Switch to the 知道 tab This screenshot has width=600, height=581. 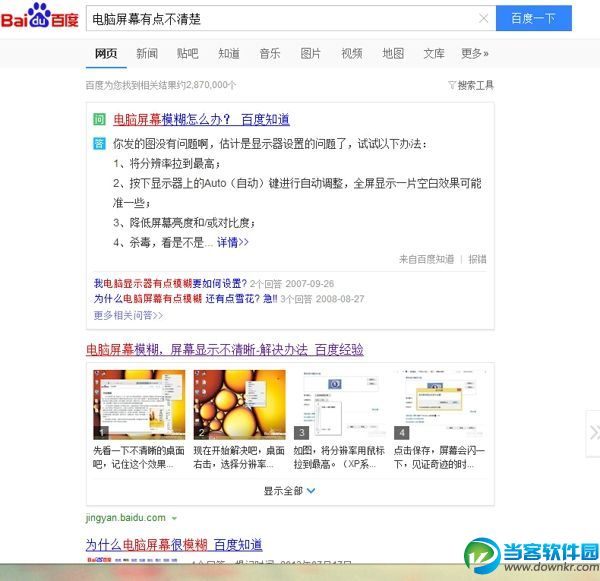click(x=229, y=54)
